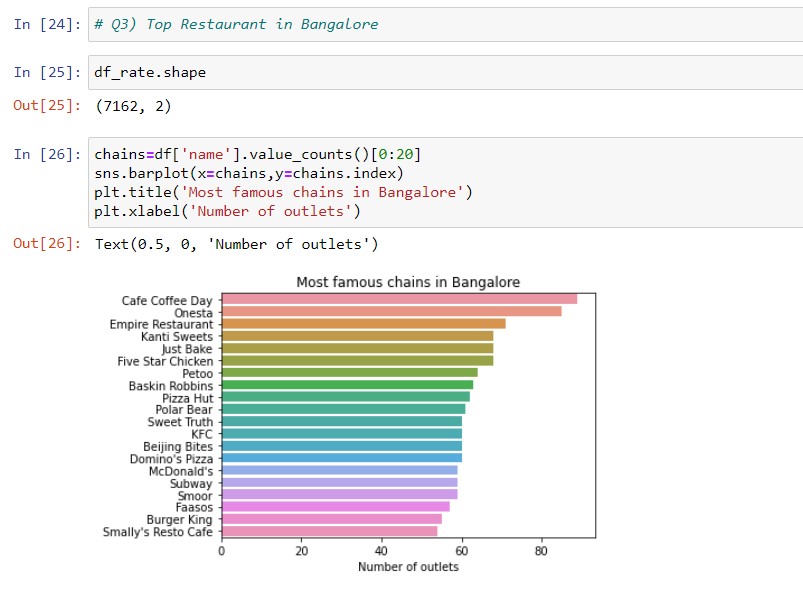
Task: Click the Beijing Bites axis label
Action: [x=178, y=447]
